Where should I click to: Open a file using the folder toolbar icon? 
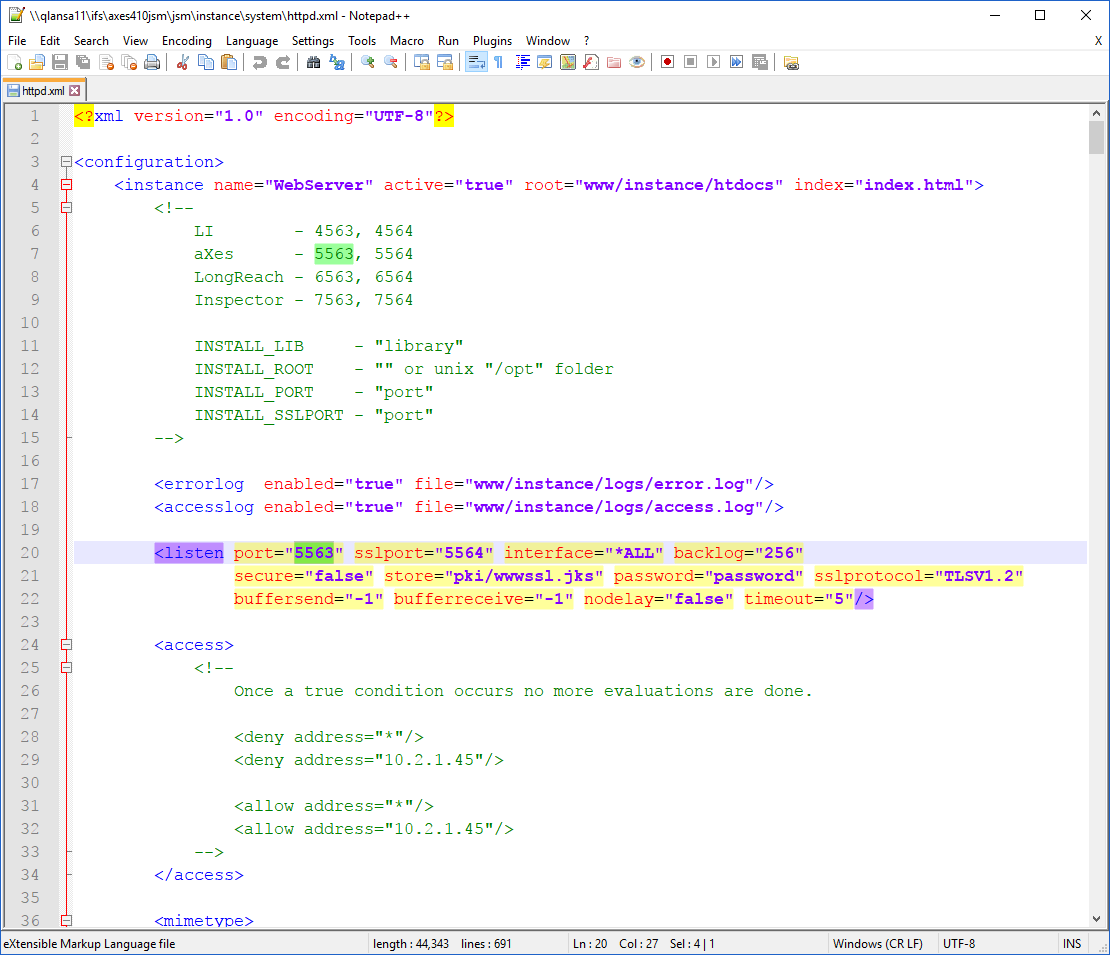tap(35, 62)
